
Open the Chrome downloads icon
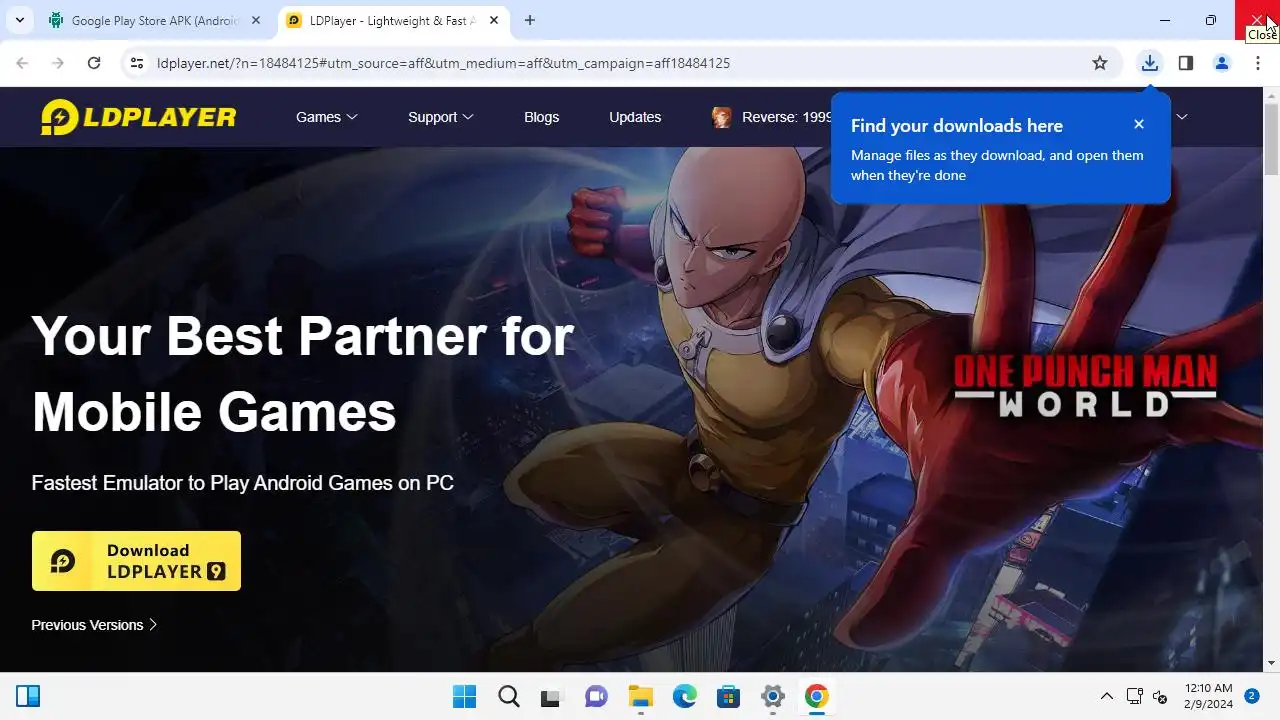pos(1150,63)
